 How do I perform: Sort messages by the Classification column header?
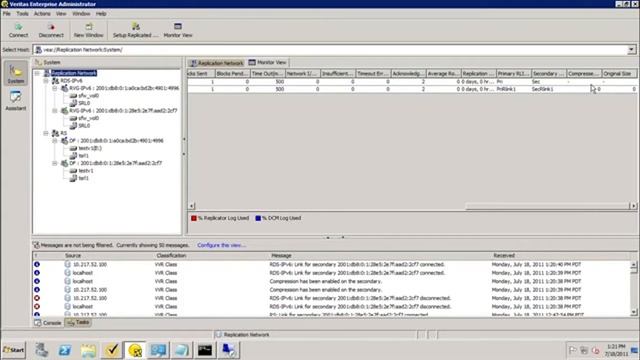171,256
